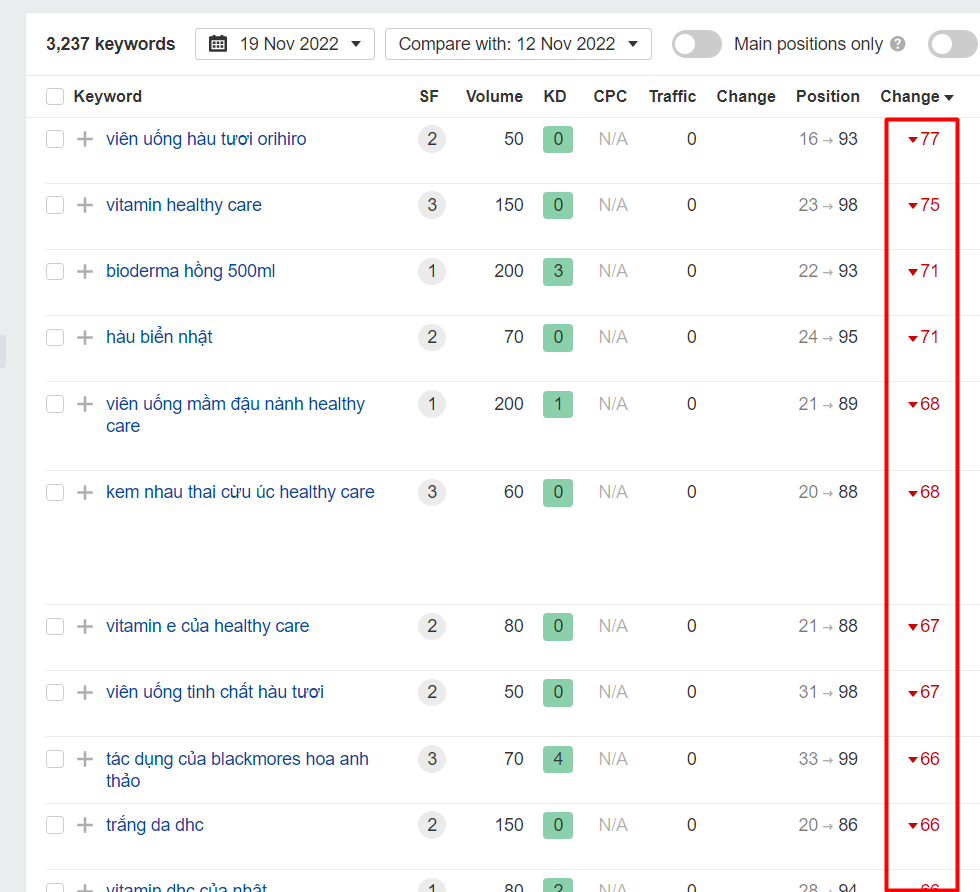Screen dimensions: 980x892
Task: Expand plus icon for bioderma hồng 500ml
Action: point(85,271)
